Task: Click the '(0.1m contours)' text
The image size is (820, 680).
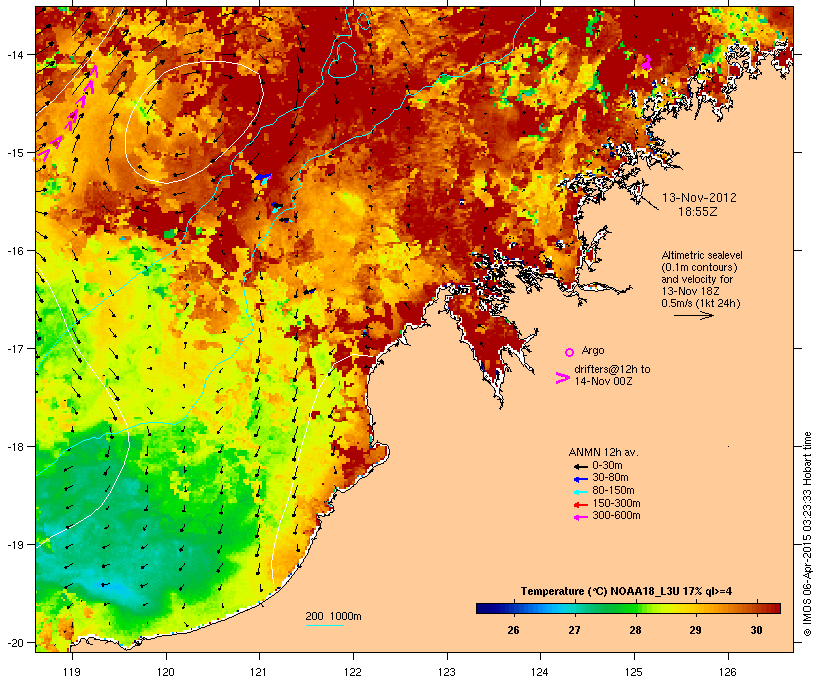Action: click(x=699, y=267)
